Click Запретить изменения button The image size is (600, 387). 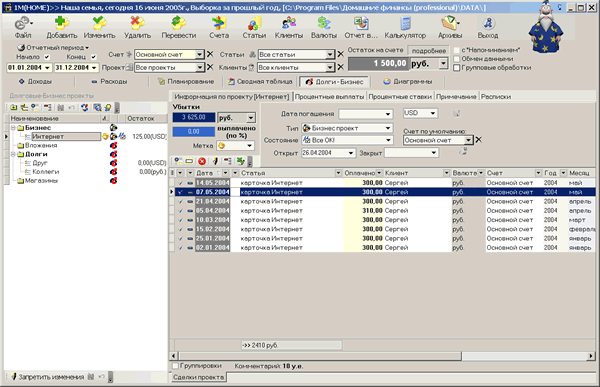[47, 377]
